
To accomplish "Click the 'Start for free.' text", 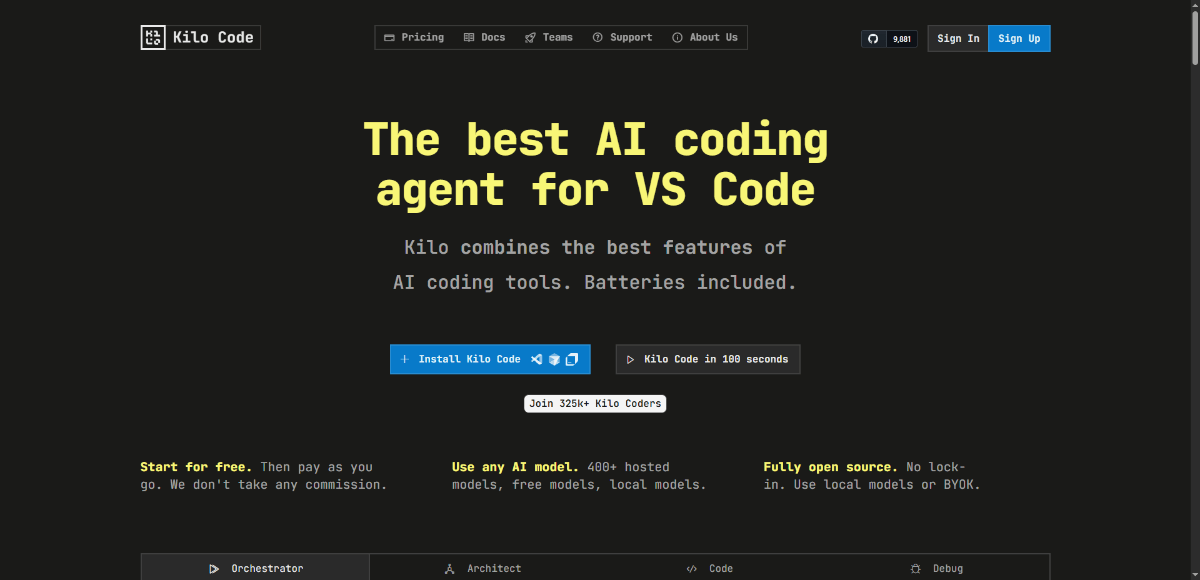I will click(196, 467).
